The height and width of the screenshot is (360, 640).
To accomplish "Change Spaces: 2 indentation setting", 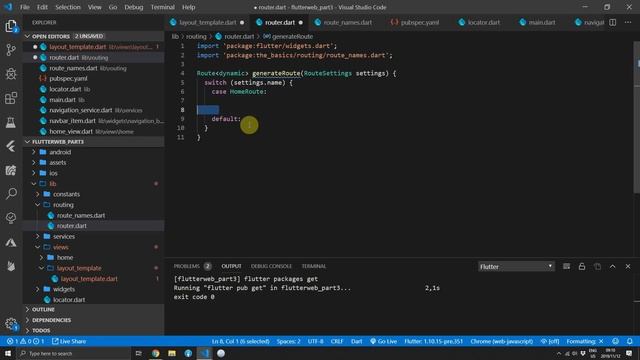I will point(289,341).
